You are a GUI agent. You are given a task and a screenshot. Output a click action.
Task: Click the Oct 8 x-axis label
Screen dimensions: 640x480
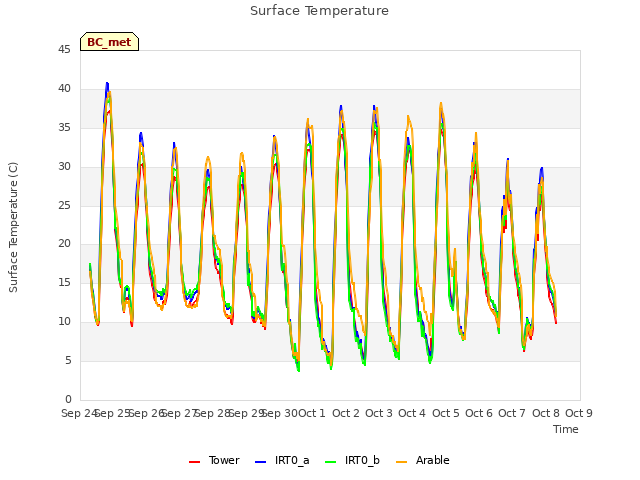click(546, 413)
